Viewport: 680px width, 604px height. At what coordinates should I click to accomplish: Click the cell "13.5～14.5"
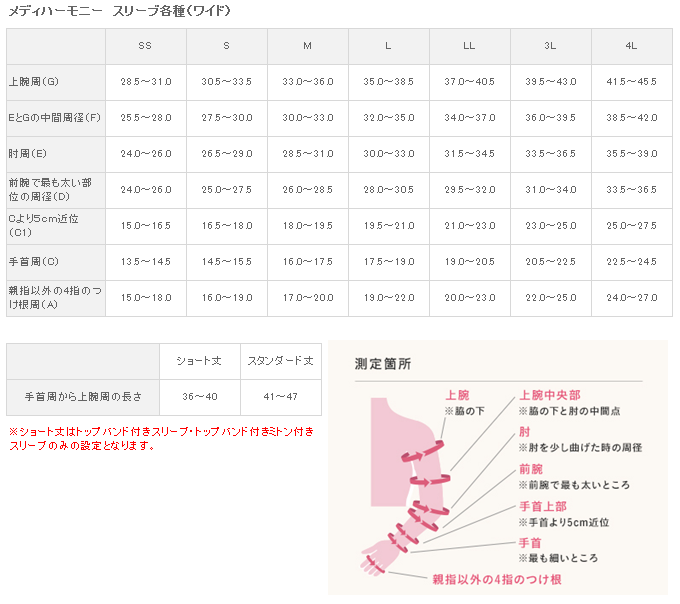coord(146,261)
